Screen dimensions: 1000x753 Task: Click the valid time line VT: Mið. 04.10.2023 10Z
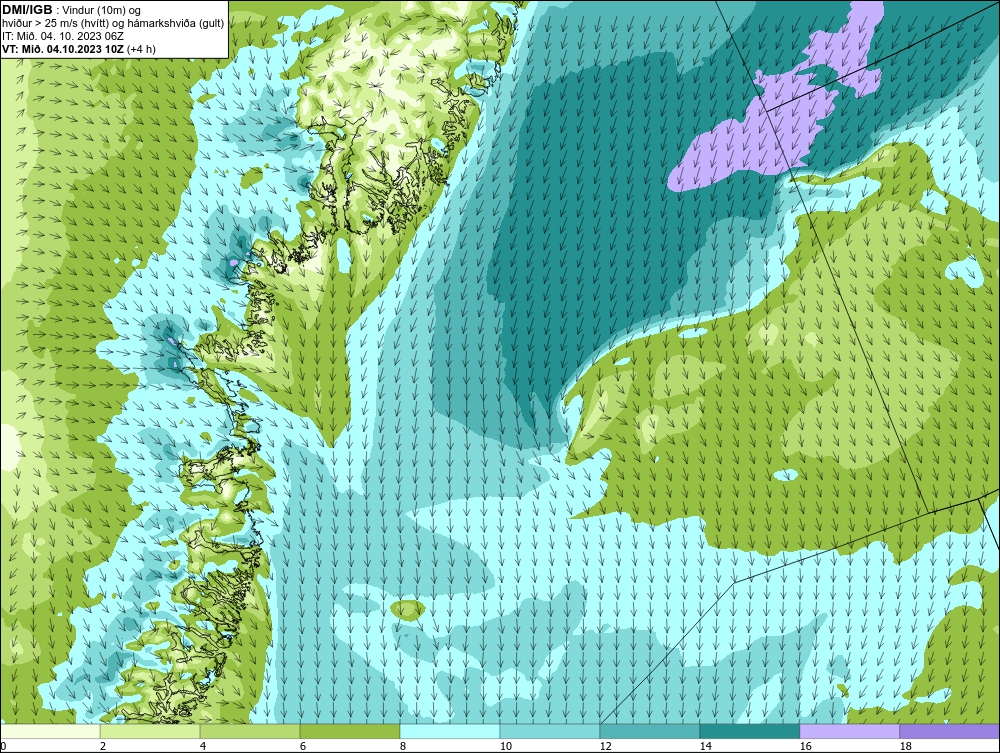pyautogui.click(x=64, y=48)
